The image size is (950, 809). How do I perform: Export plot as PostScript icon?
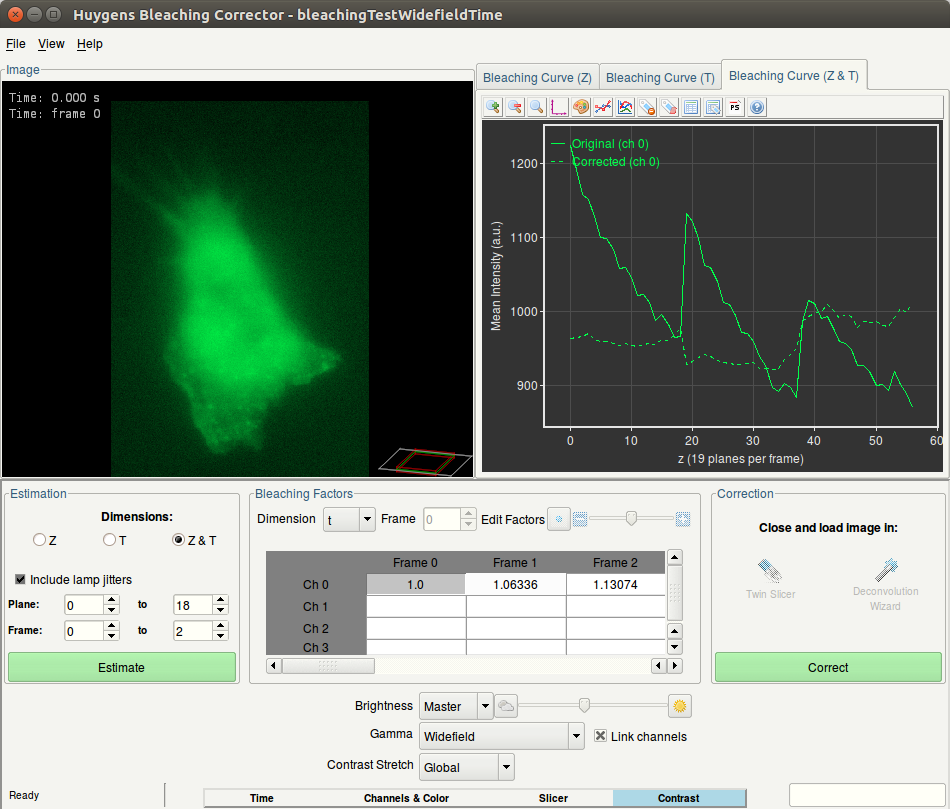coord(735,107)
